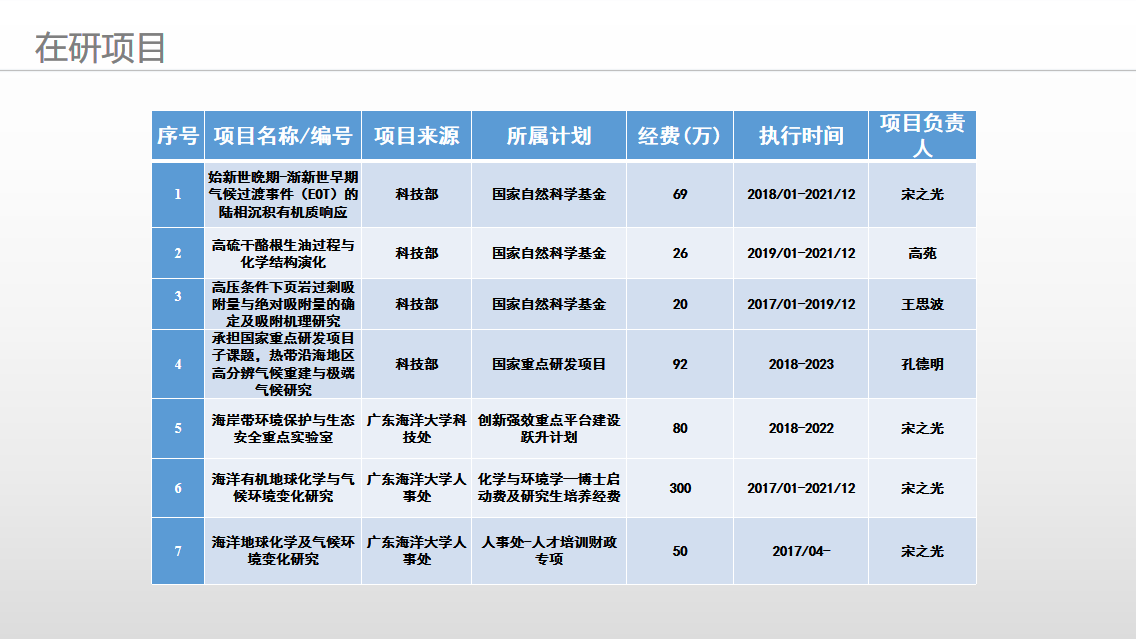Screen dimensions: 1136x639
Task: Select the 项目名称/编号 header cell
Action: coord(283,135)
